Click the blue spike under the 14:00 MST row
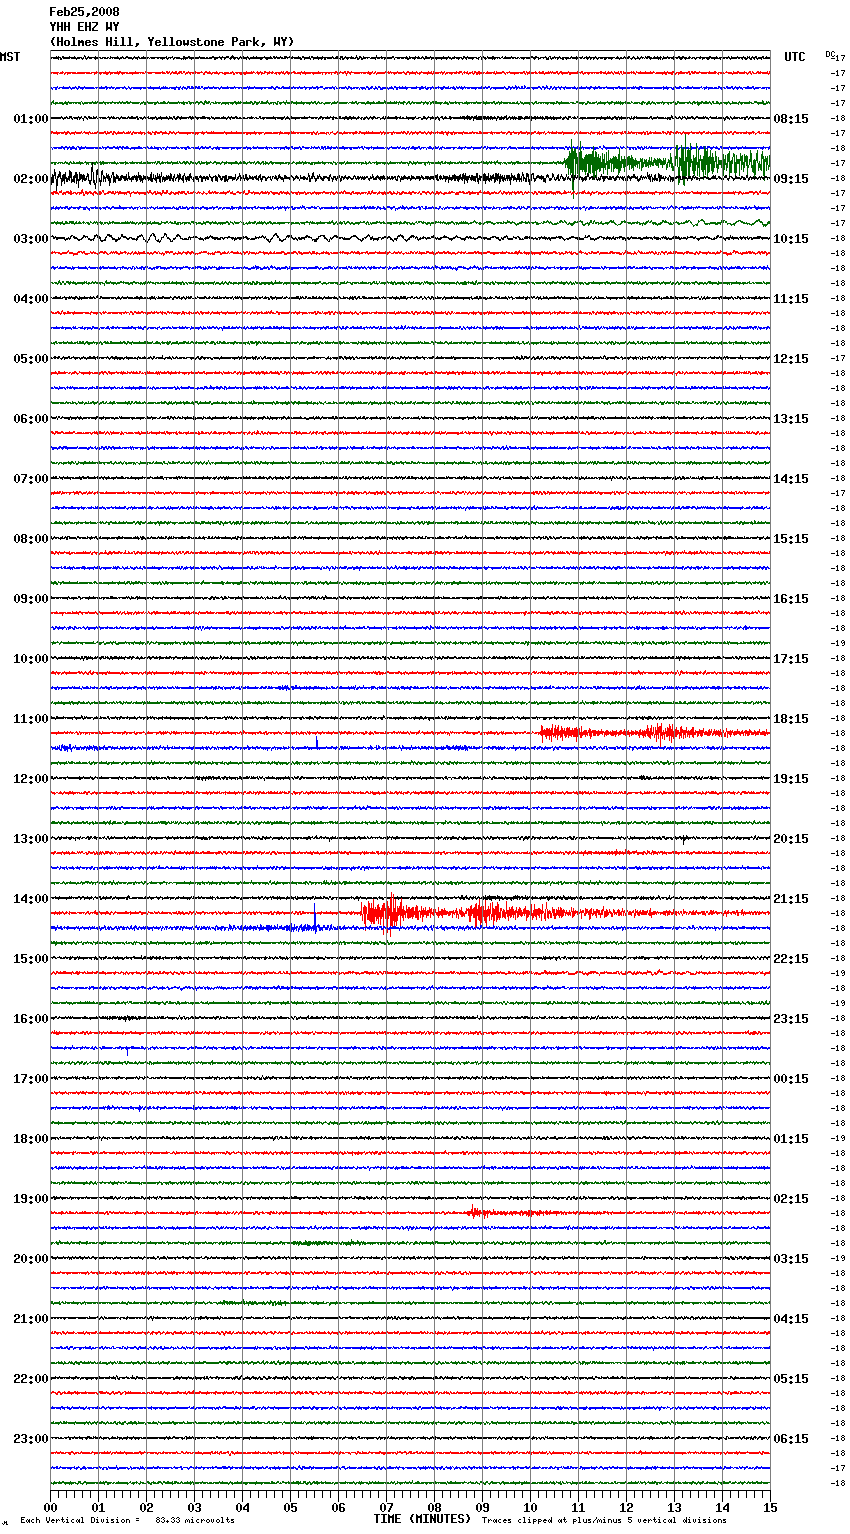The image size is (850, 1534). tap(315, 918)
